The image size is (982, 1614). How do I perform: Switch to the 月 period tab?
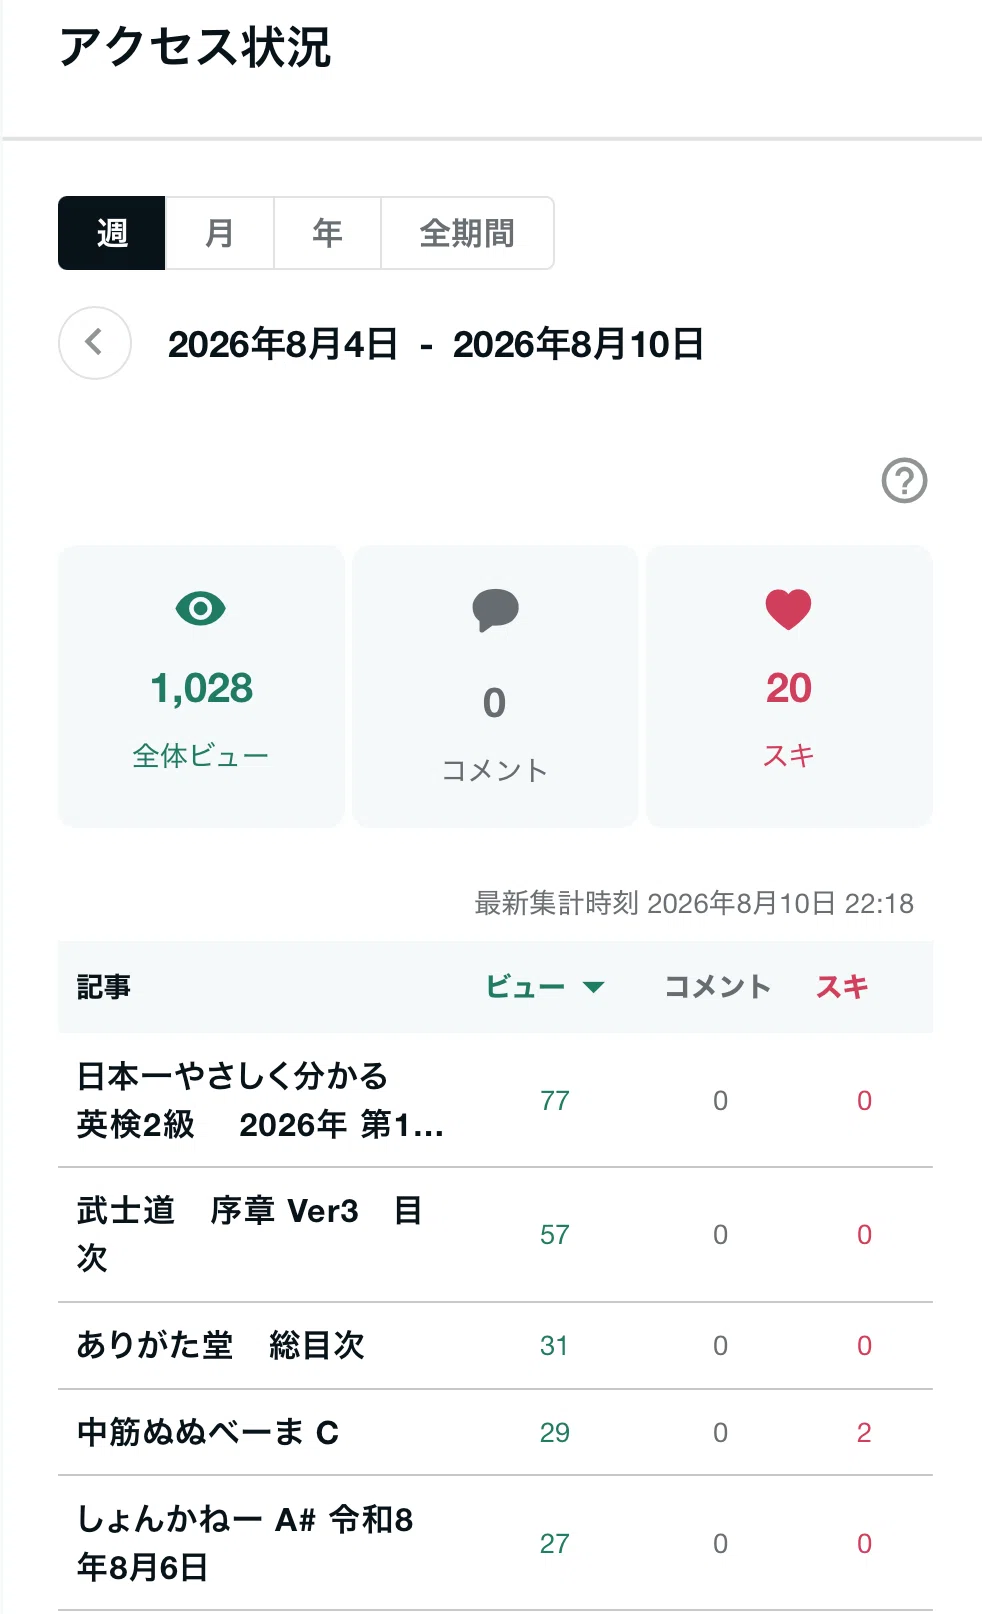point(219,233)
